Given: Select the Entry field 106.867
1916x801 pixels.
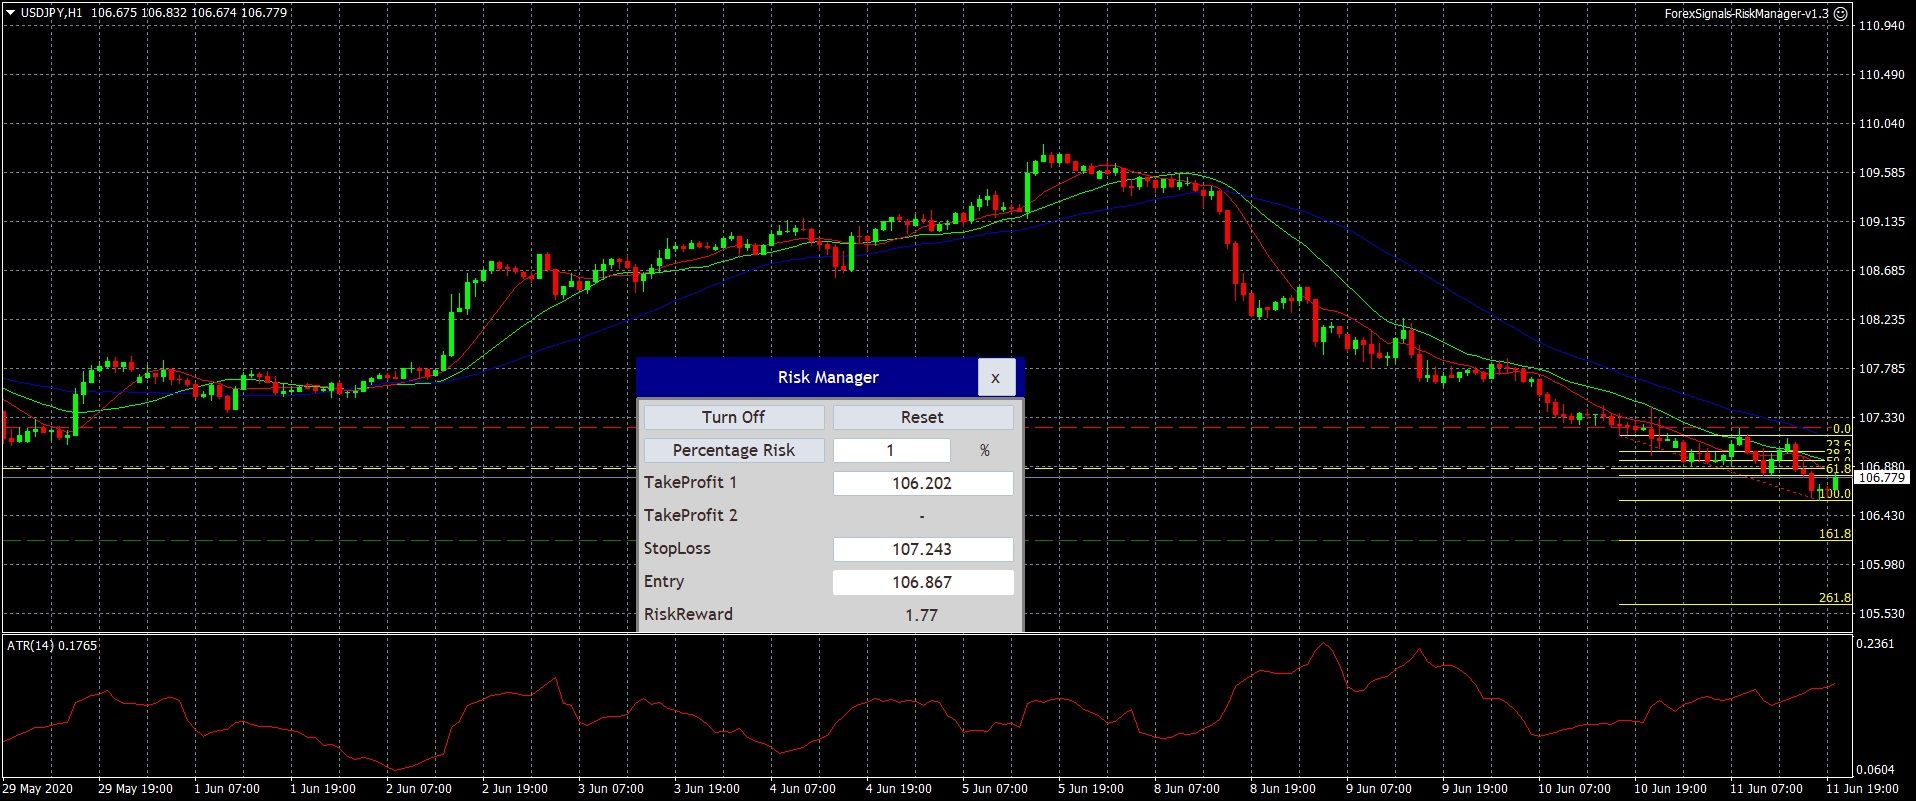Looking at the screenshot, I should (923, 582).
